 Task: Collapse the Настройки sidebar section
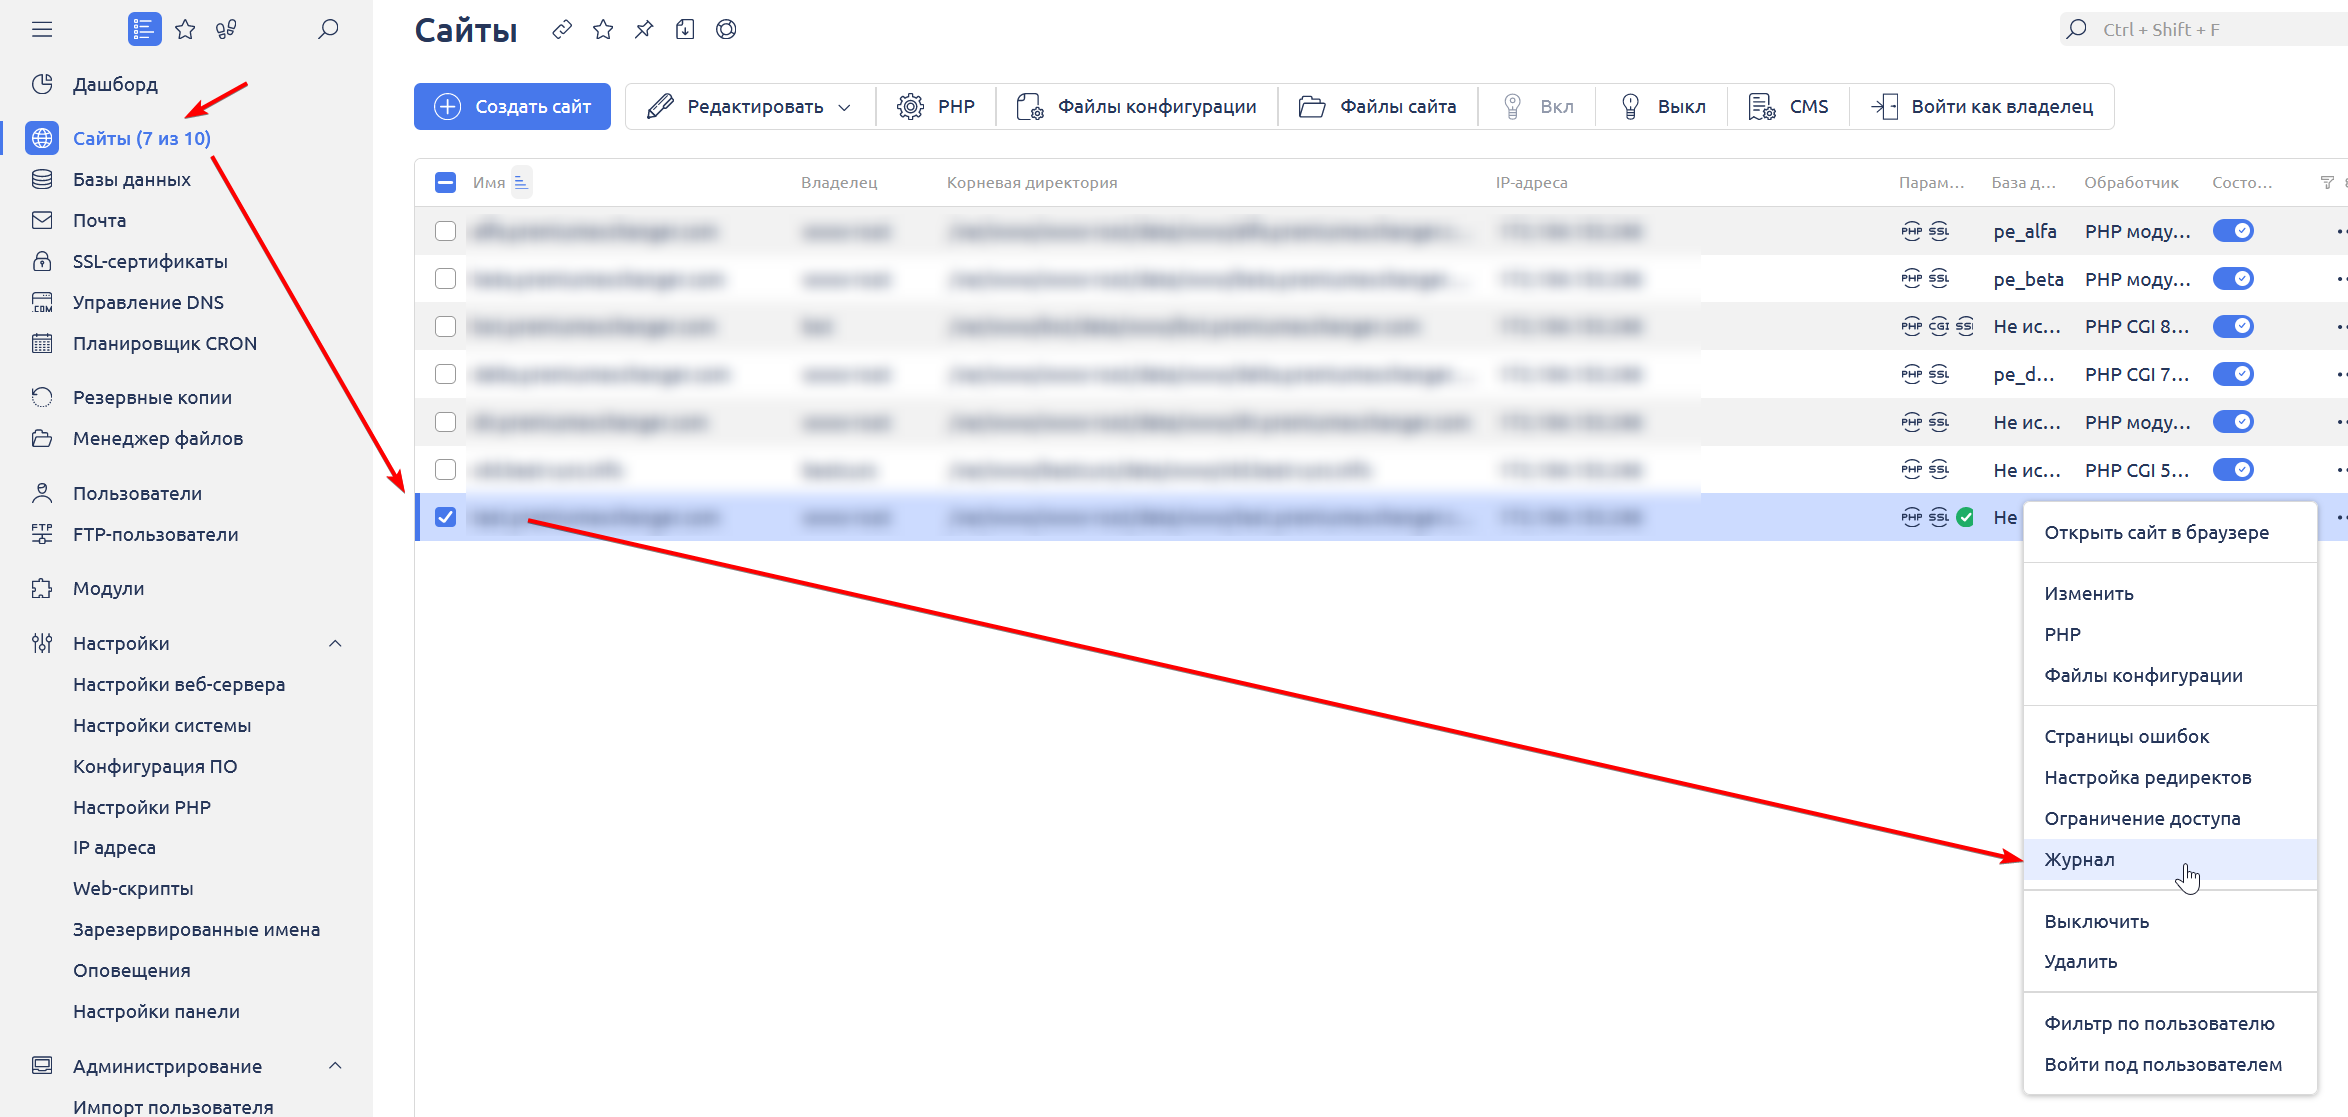click(336, 644)
